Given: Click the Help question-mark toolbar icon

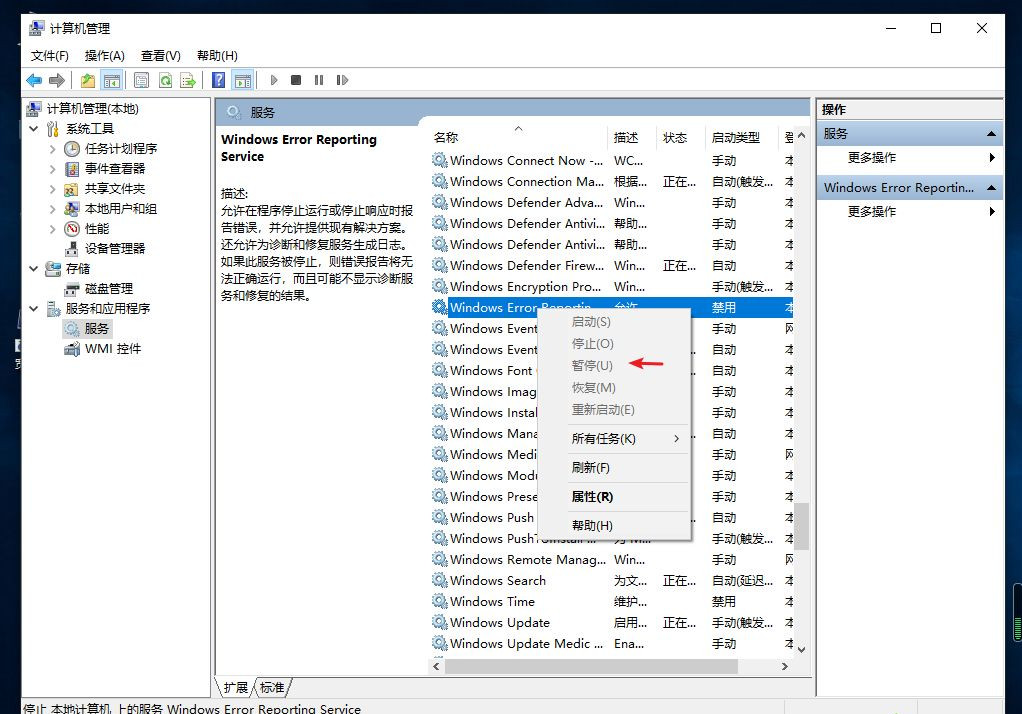Looking at the screenshot, I should pos(218,80).
